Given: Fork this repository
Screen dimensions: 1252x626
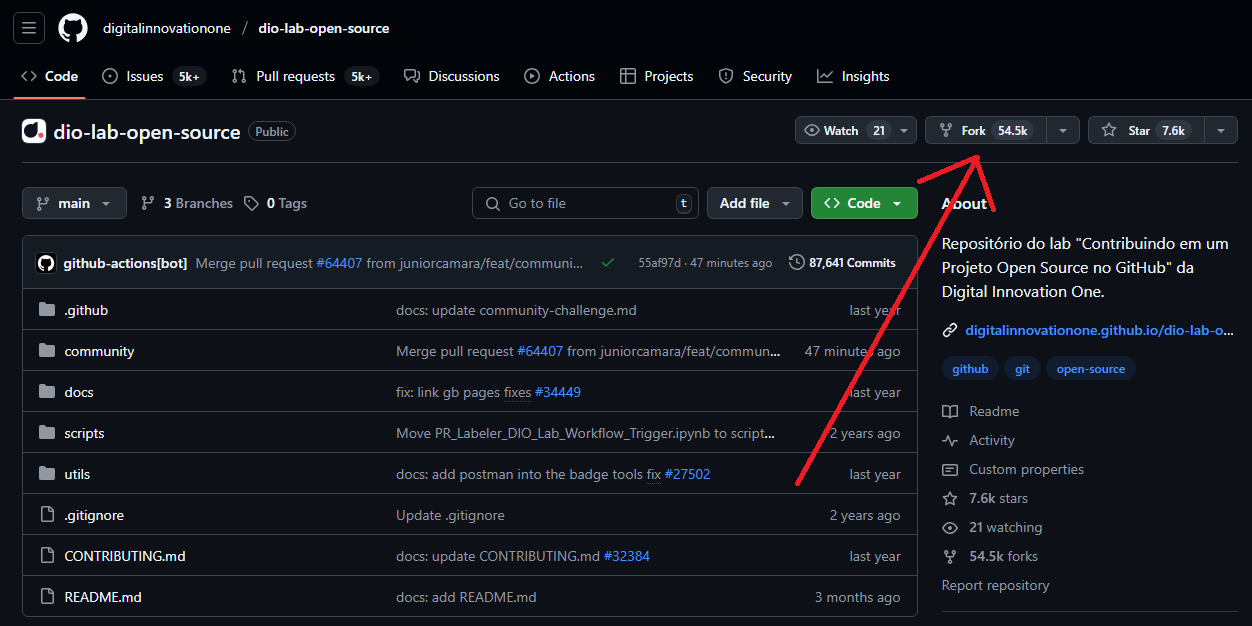Looking at the screenshot, I should (986, 131).
